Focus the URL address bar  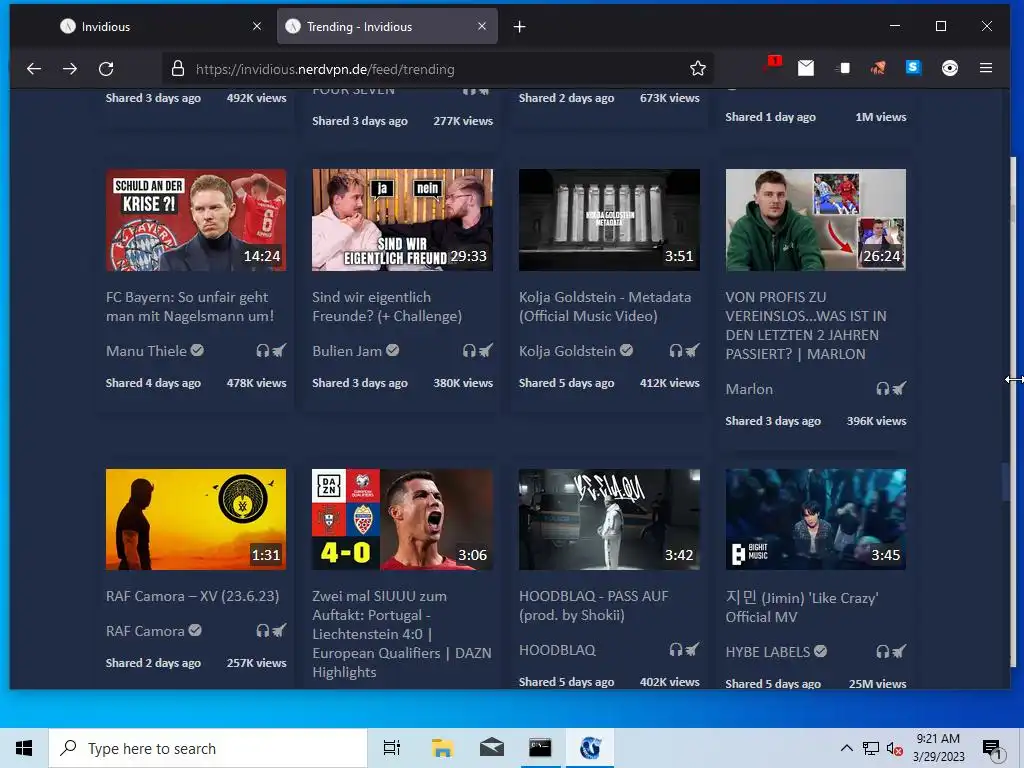pyautogui.click(x=438, y=69)
